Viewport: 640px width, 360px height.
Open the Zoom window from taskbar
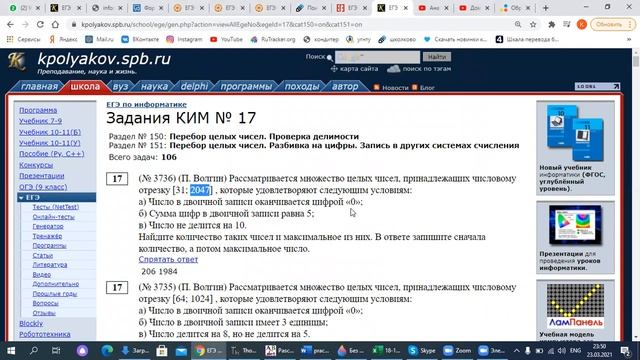click(x=457, y=351)
